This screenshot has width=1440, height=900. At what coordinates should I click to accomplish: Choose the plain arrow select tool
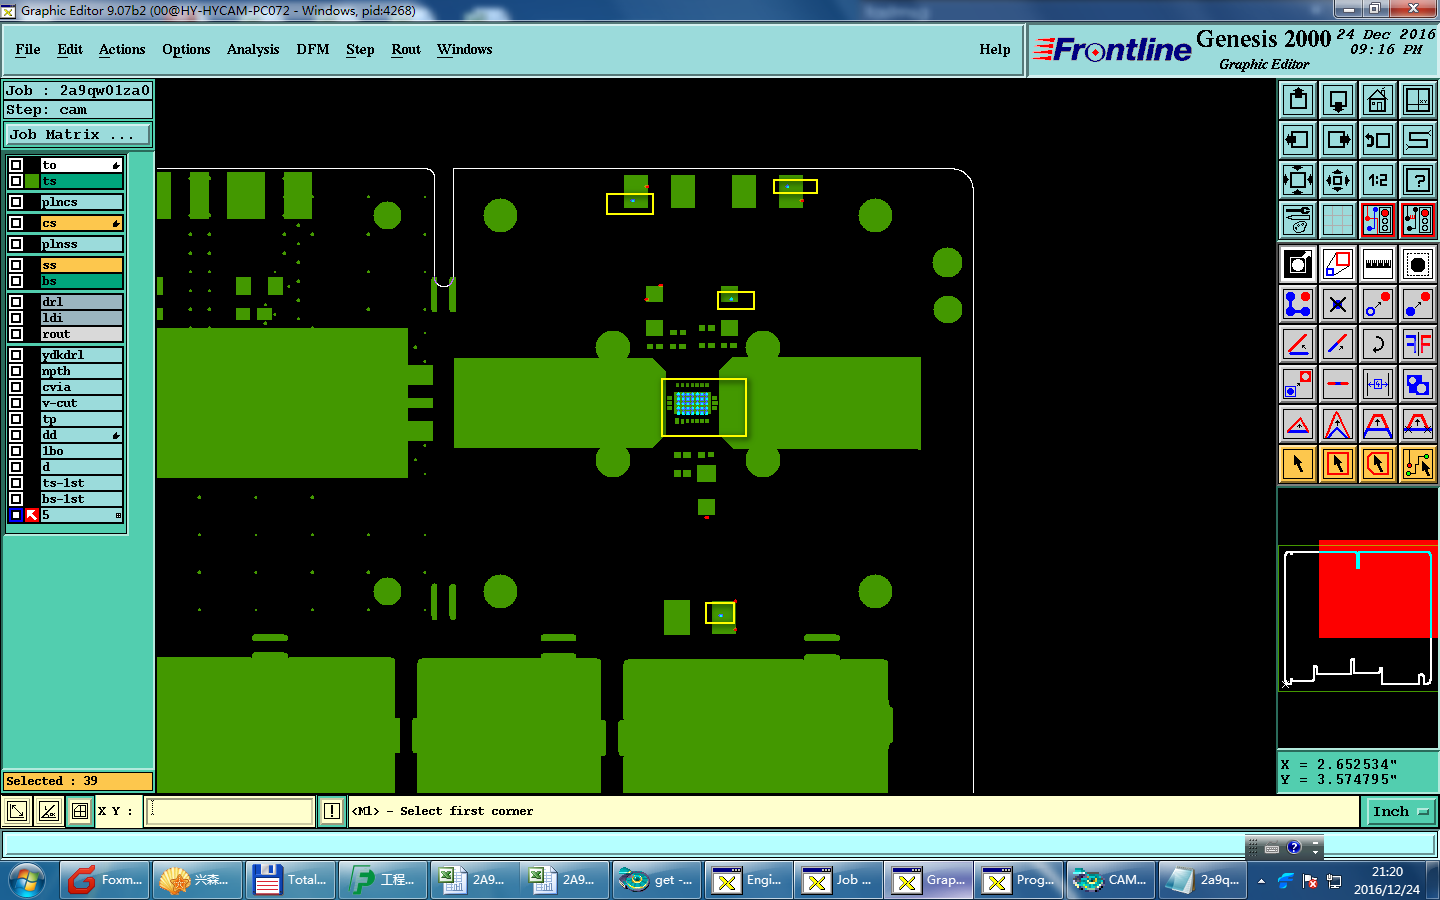[x=1298, y=464]
